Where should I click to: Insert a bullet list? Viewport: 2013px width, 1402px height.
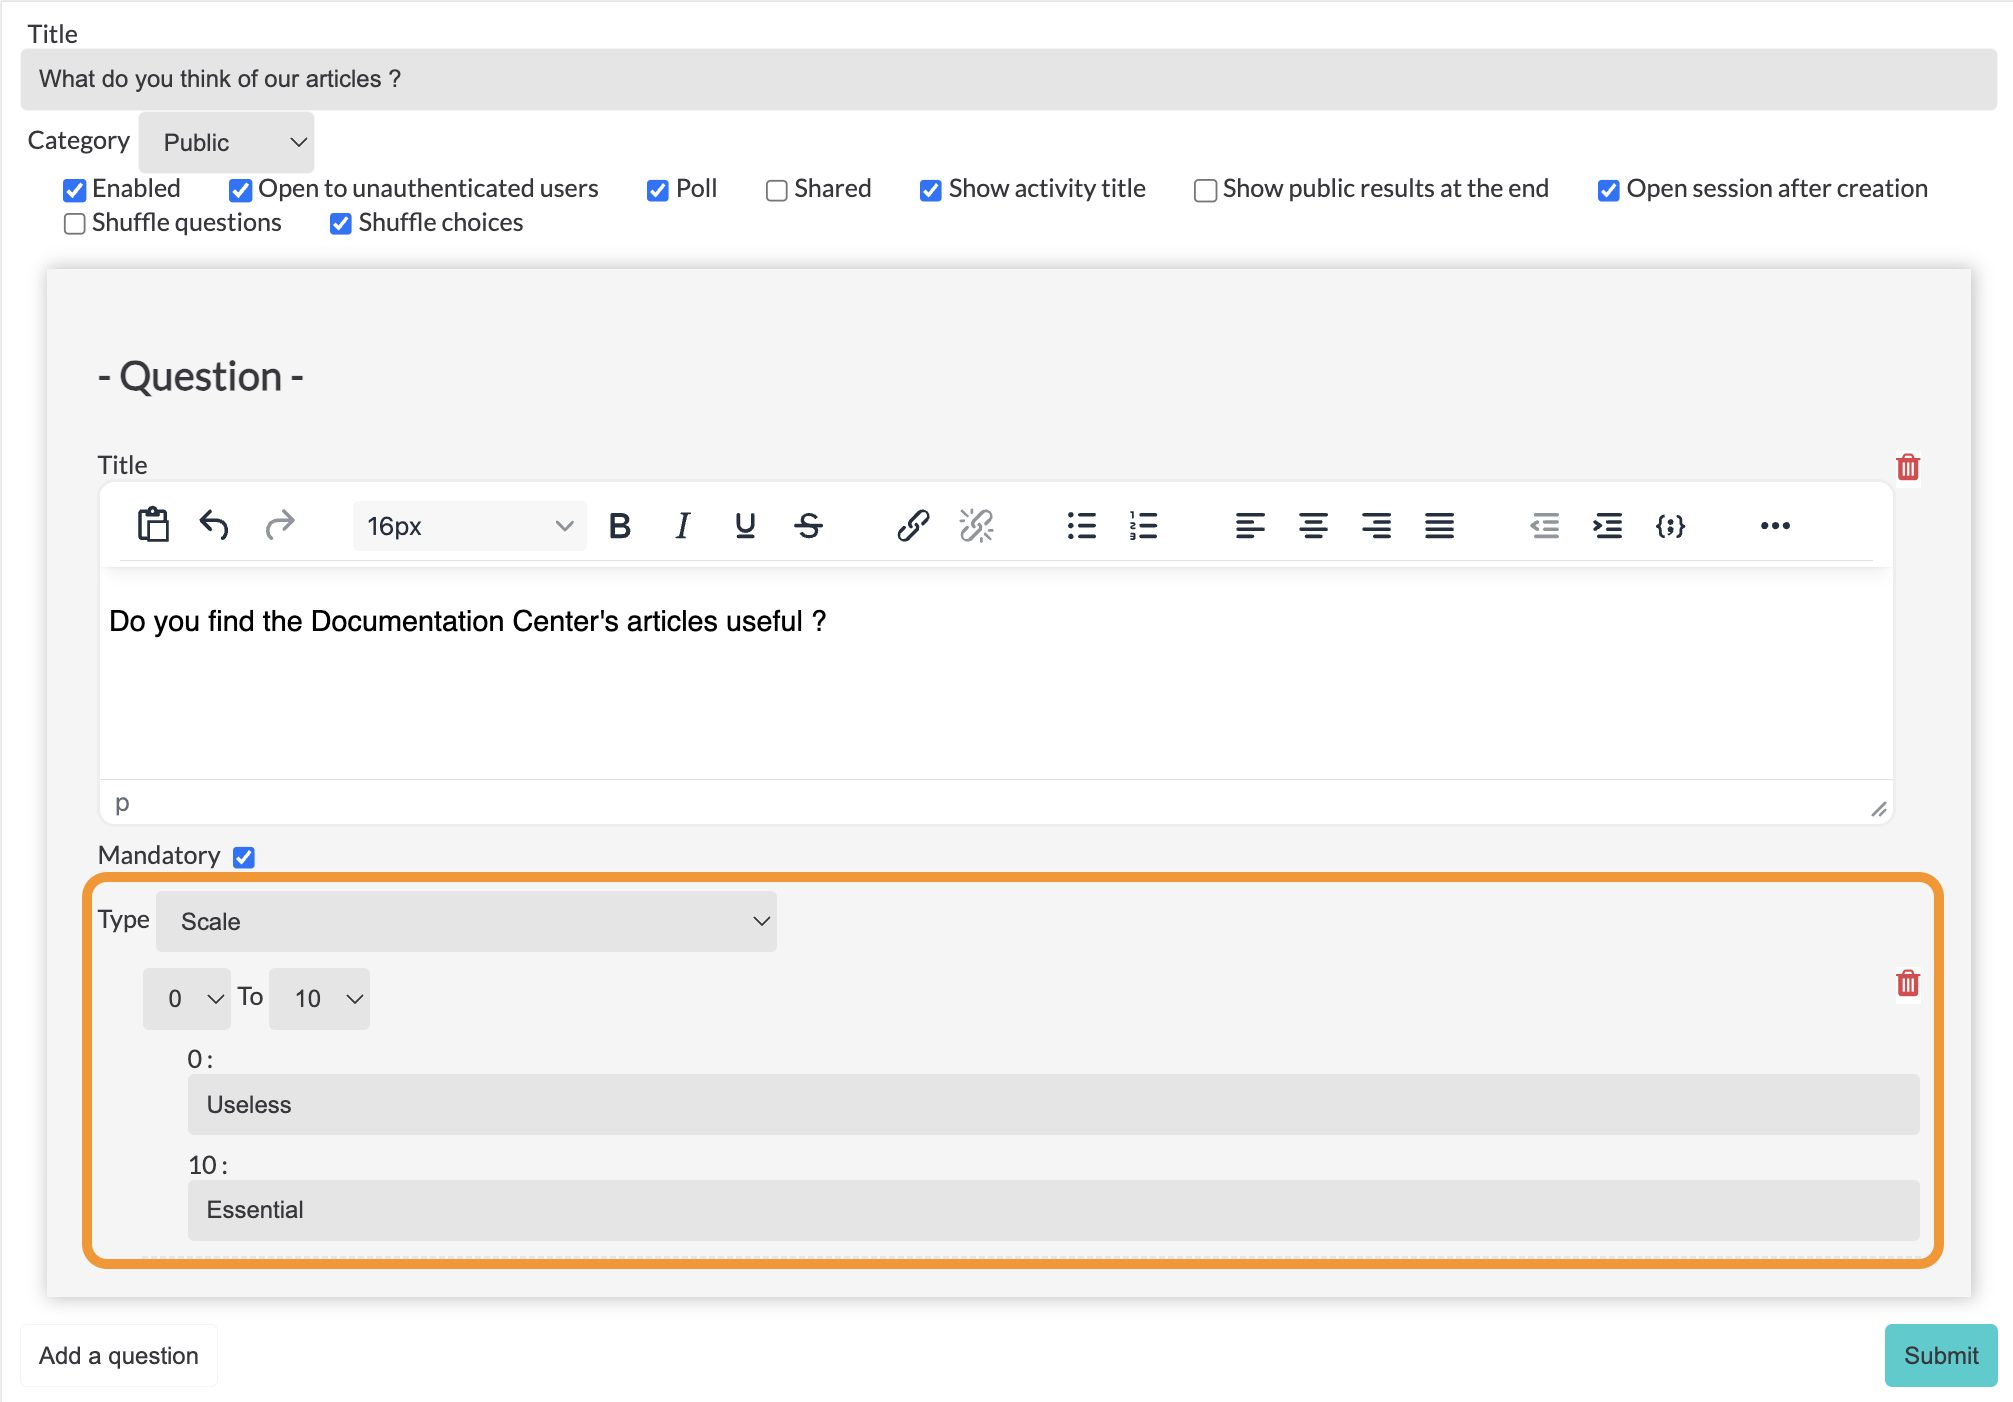[1081, 525]
